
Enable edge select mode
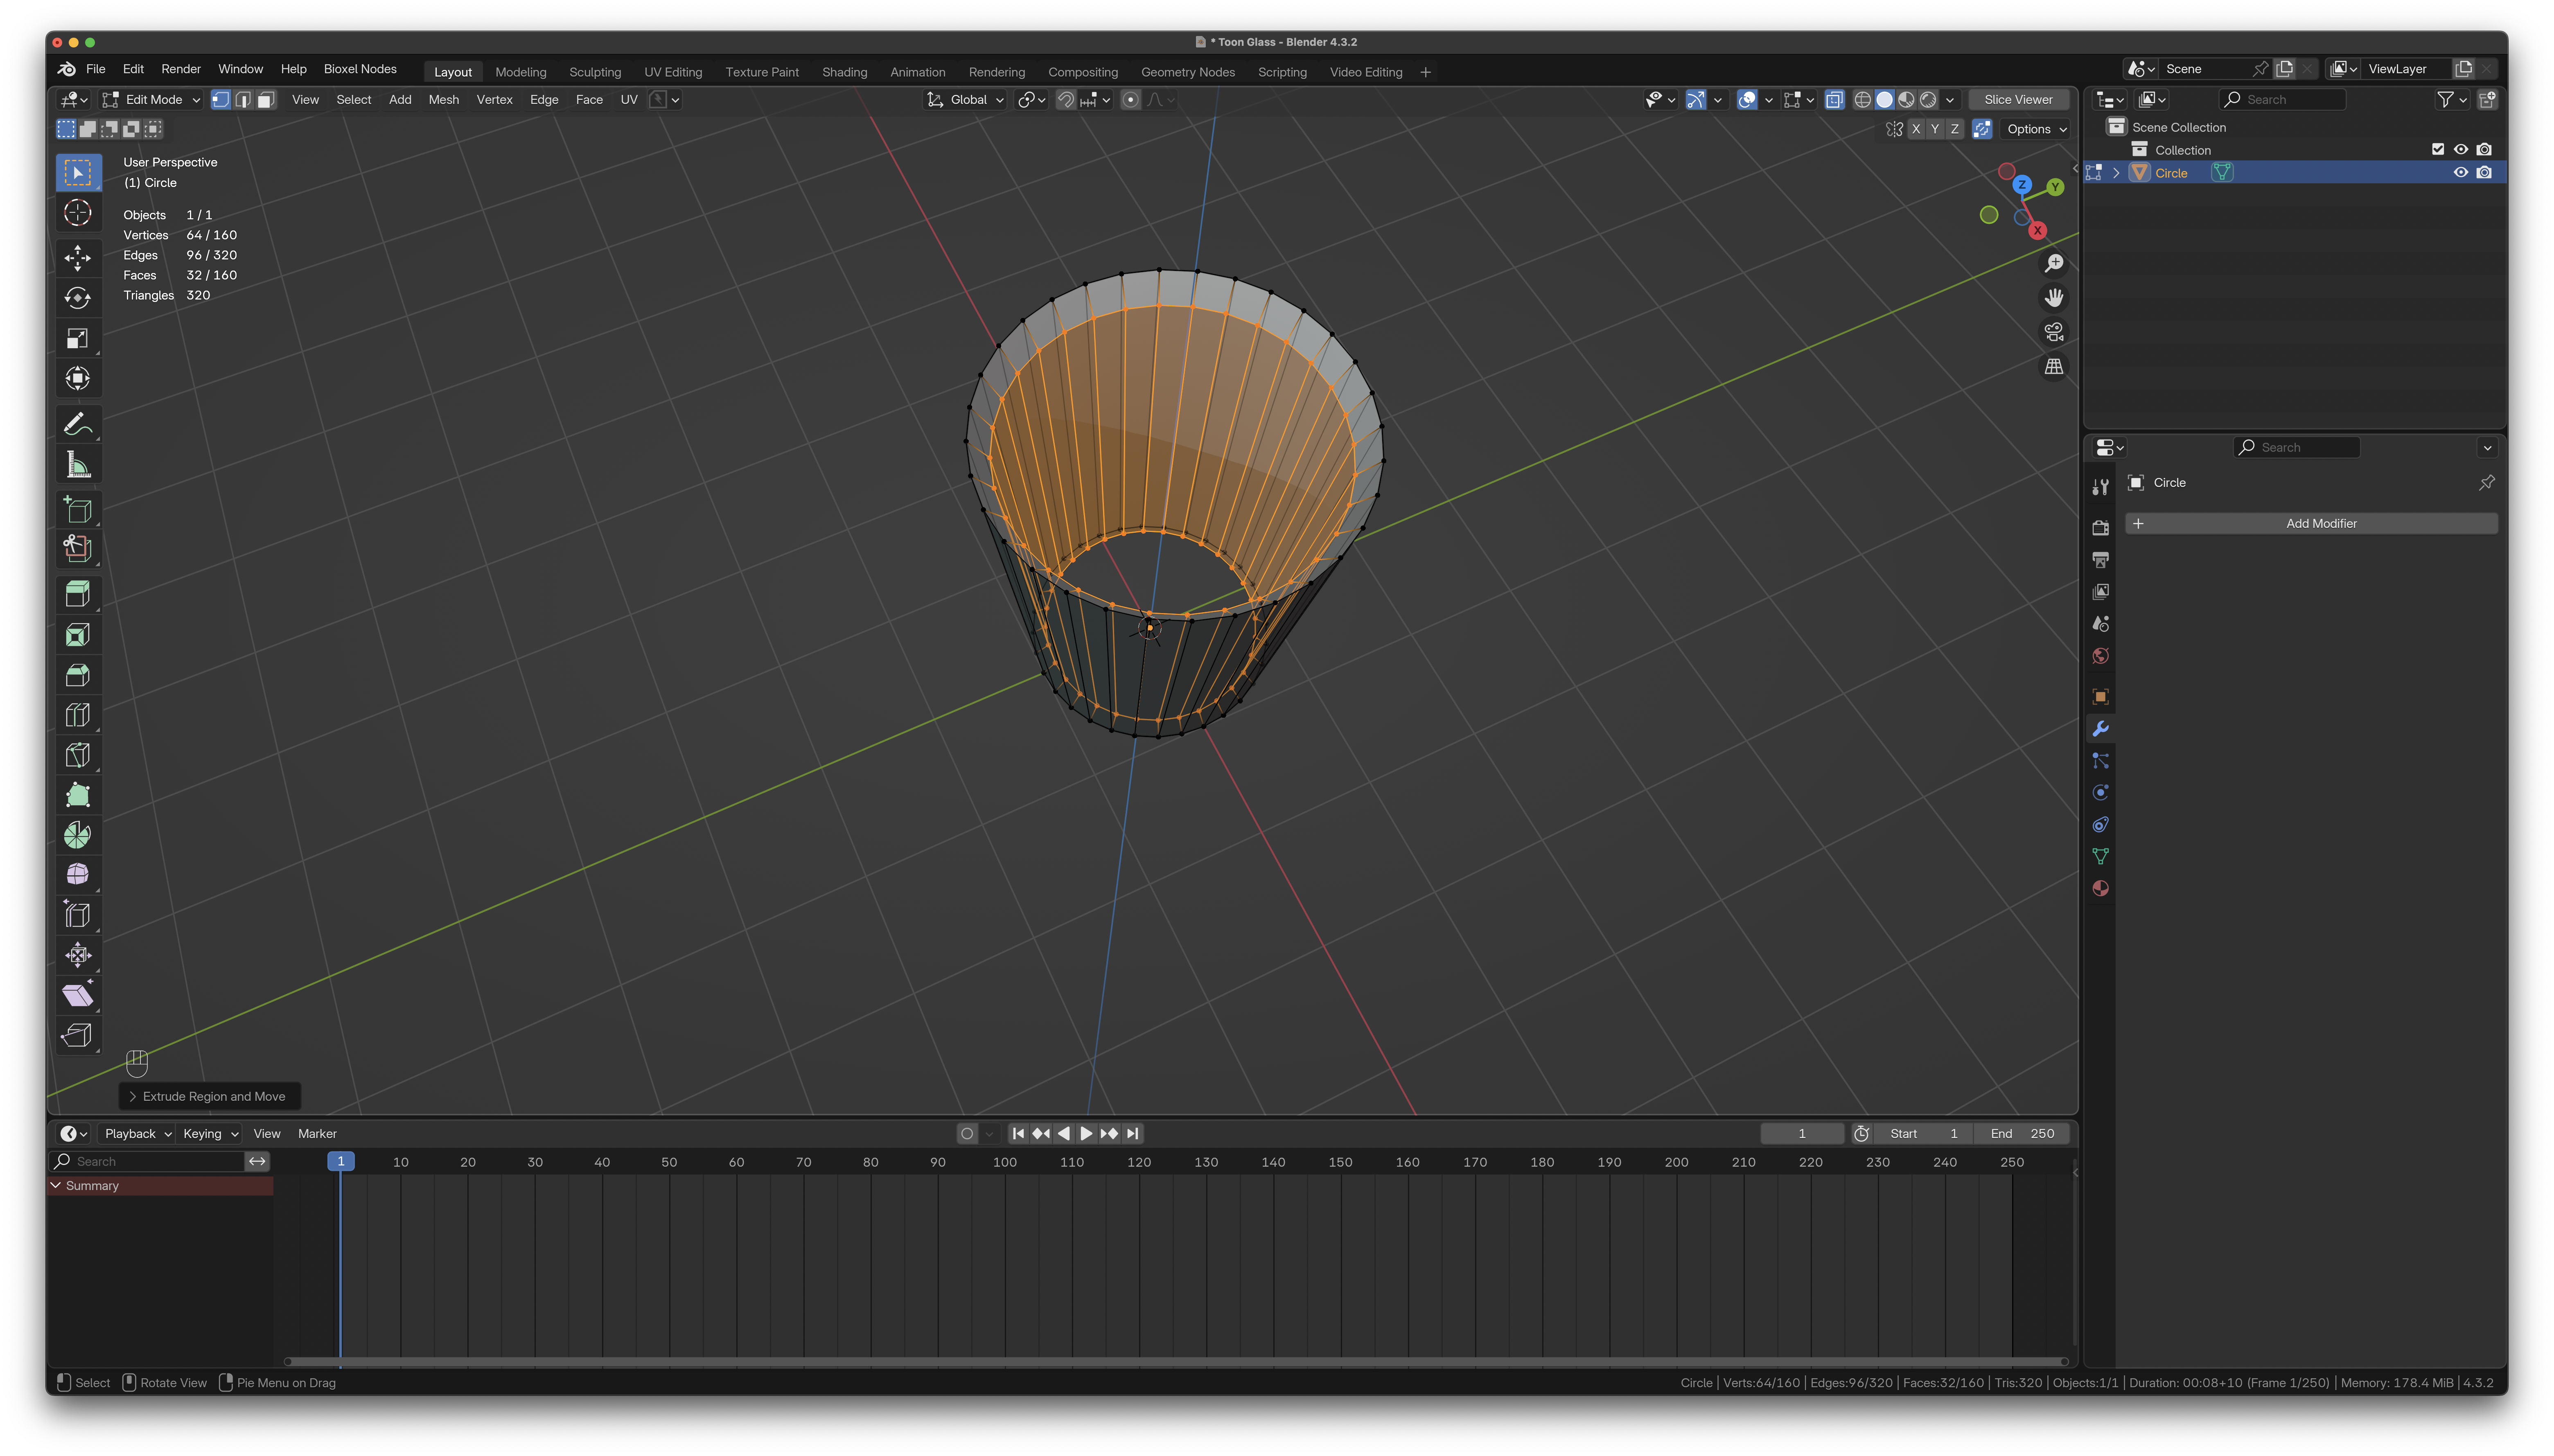[243, 99]
